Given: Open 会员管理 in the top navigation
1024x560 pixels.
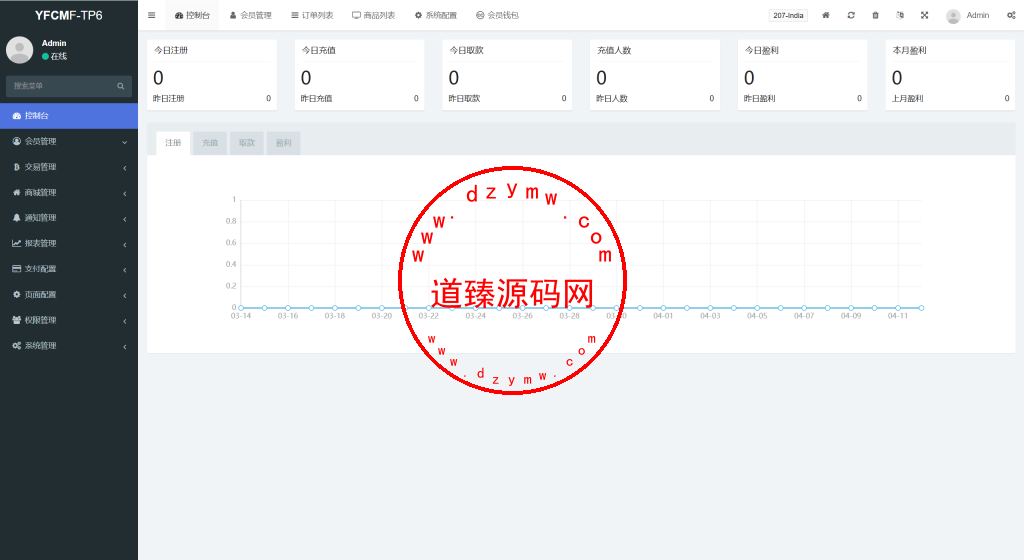Looking at the screenshot, I should [x=250, y=15].
